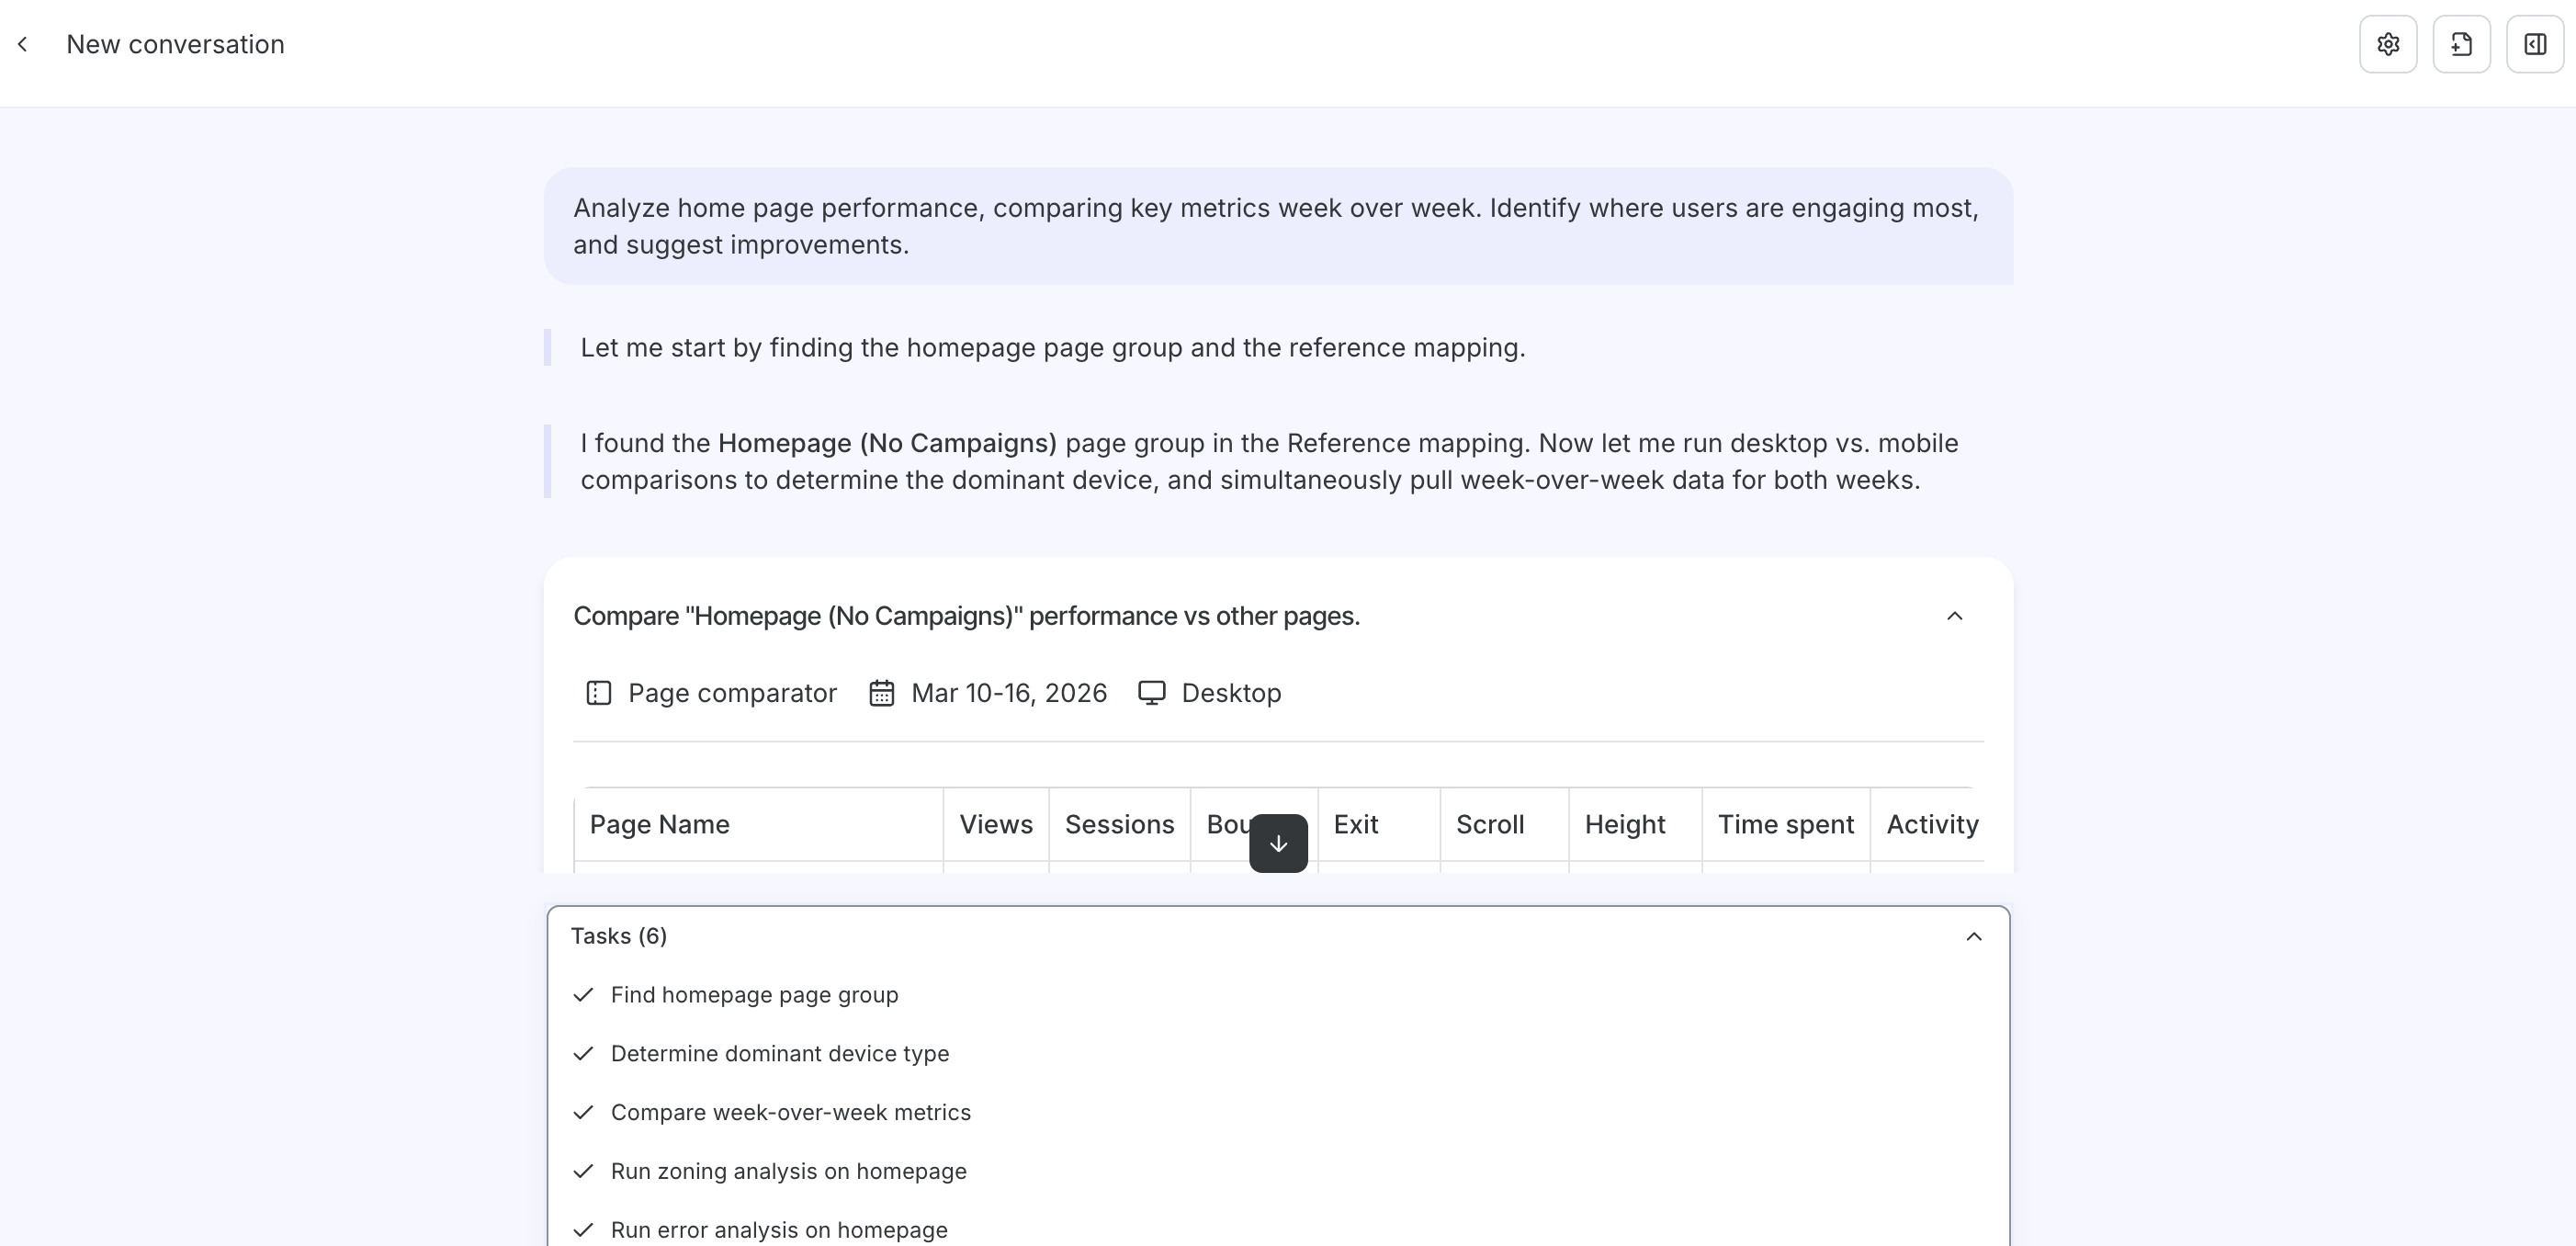The height and width of the screenshot is (1246, 2576).
Task: Collapse the Homepage comparison card
Action: [1955, 616]
